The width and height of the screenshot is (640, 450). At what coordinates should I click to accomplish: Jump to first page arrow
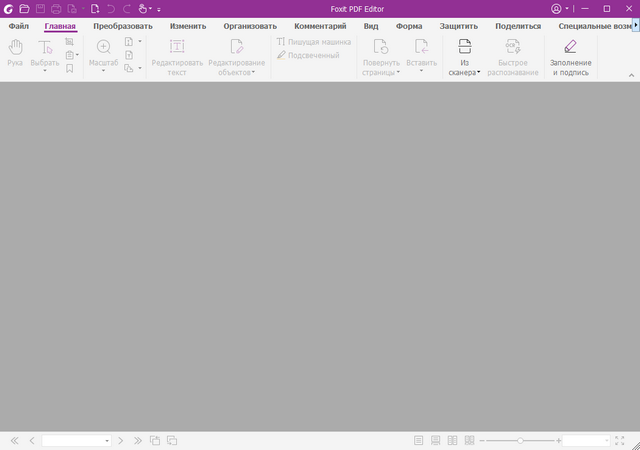click(x=14, y=440)
